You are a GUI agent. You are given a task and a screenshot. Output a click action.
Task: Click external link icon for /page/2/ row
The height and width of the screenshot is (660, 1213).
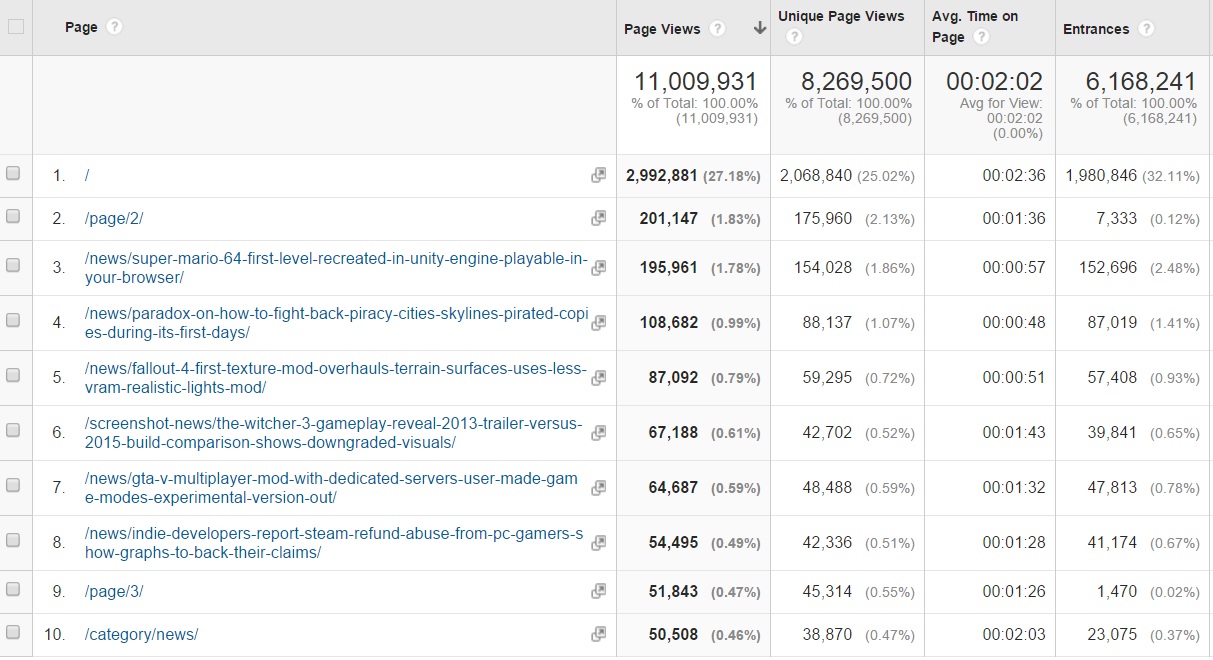(x=598, y=218)
